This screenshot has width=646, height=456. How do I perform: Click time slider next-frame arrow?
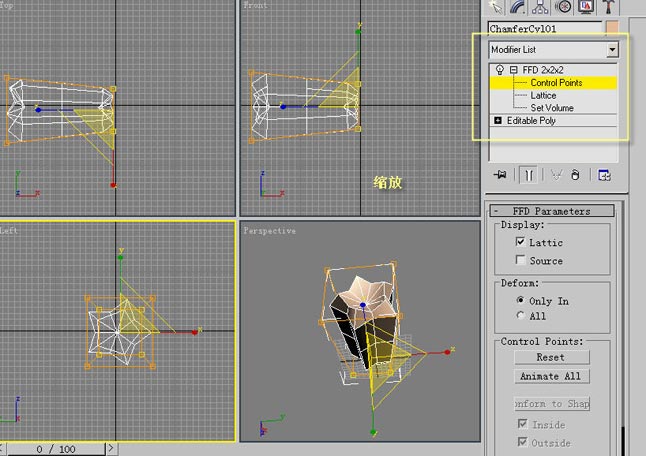(x=111, y=449)
